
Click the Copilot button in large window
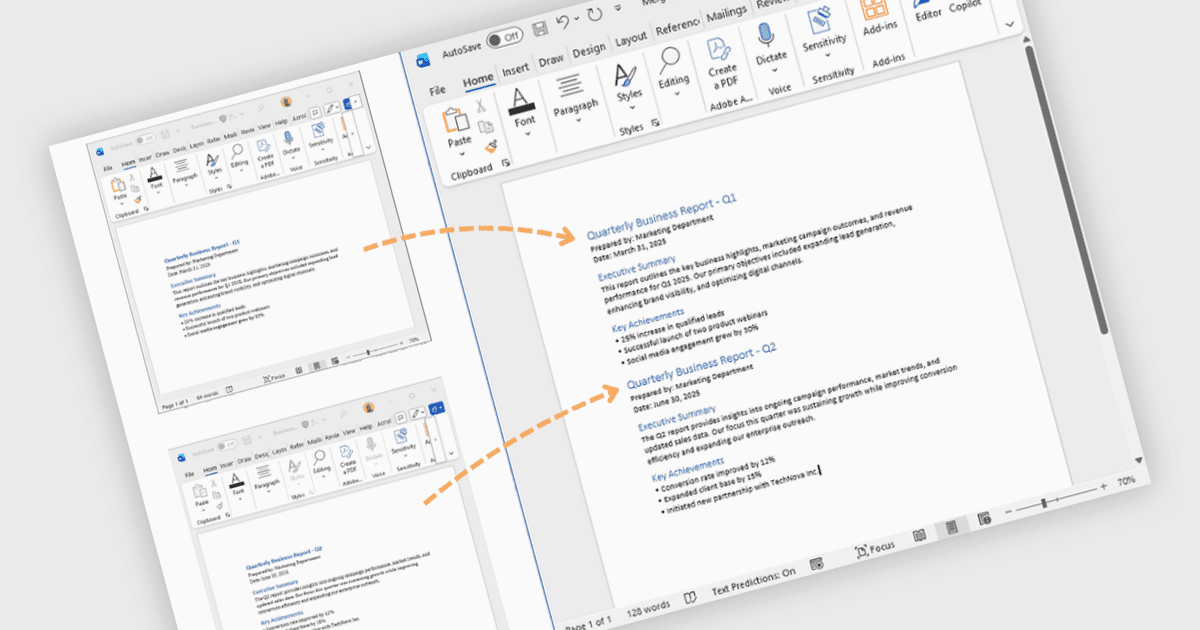click(965, 5)
